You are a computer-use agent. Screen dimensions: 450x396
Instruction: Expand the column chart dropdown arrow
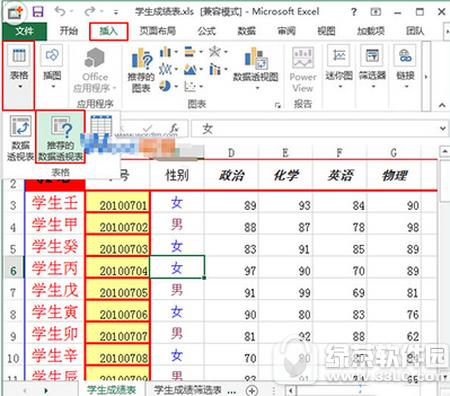(x=176, y=52)
